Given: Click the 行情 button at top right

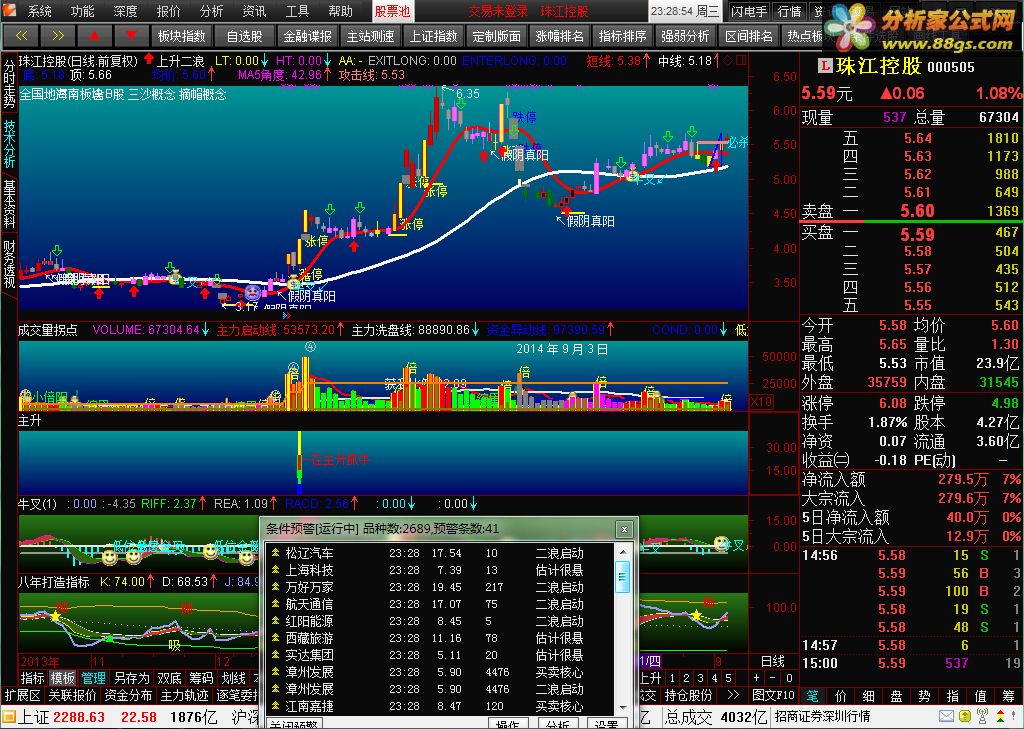Looking at the screenshot, I should [x=790, y=11].
